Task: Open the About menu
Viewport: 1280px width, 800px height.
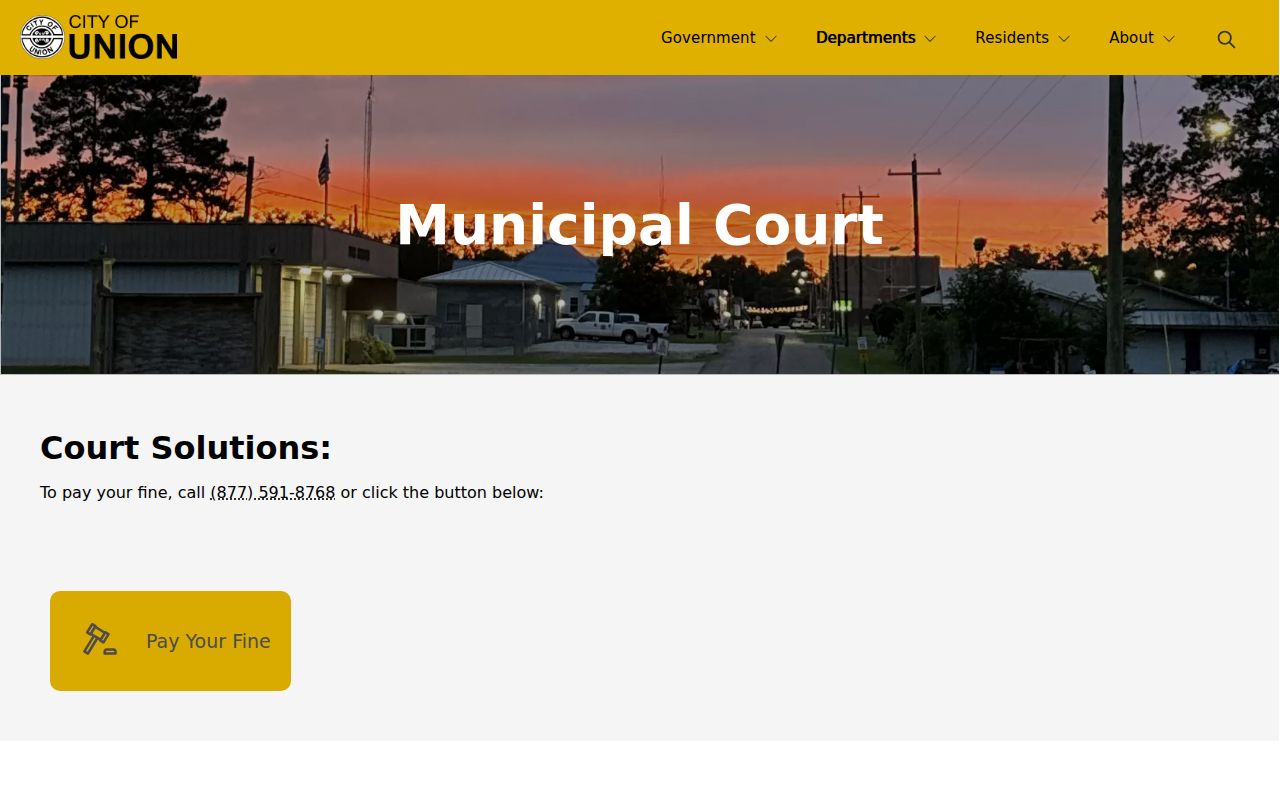Action: coord(1131,38)
